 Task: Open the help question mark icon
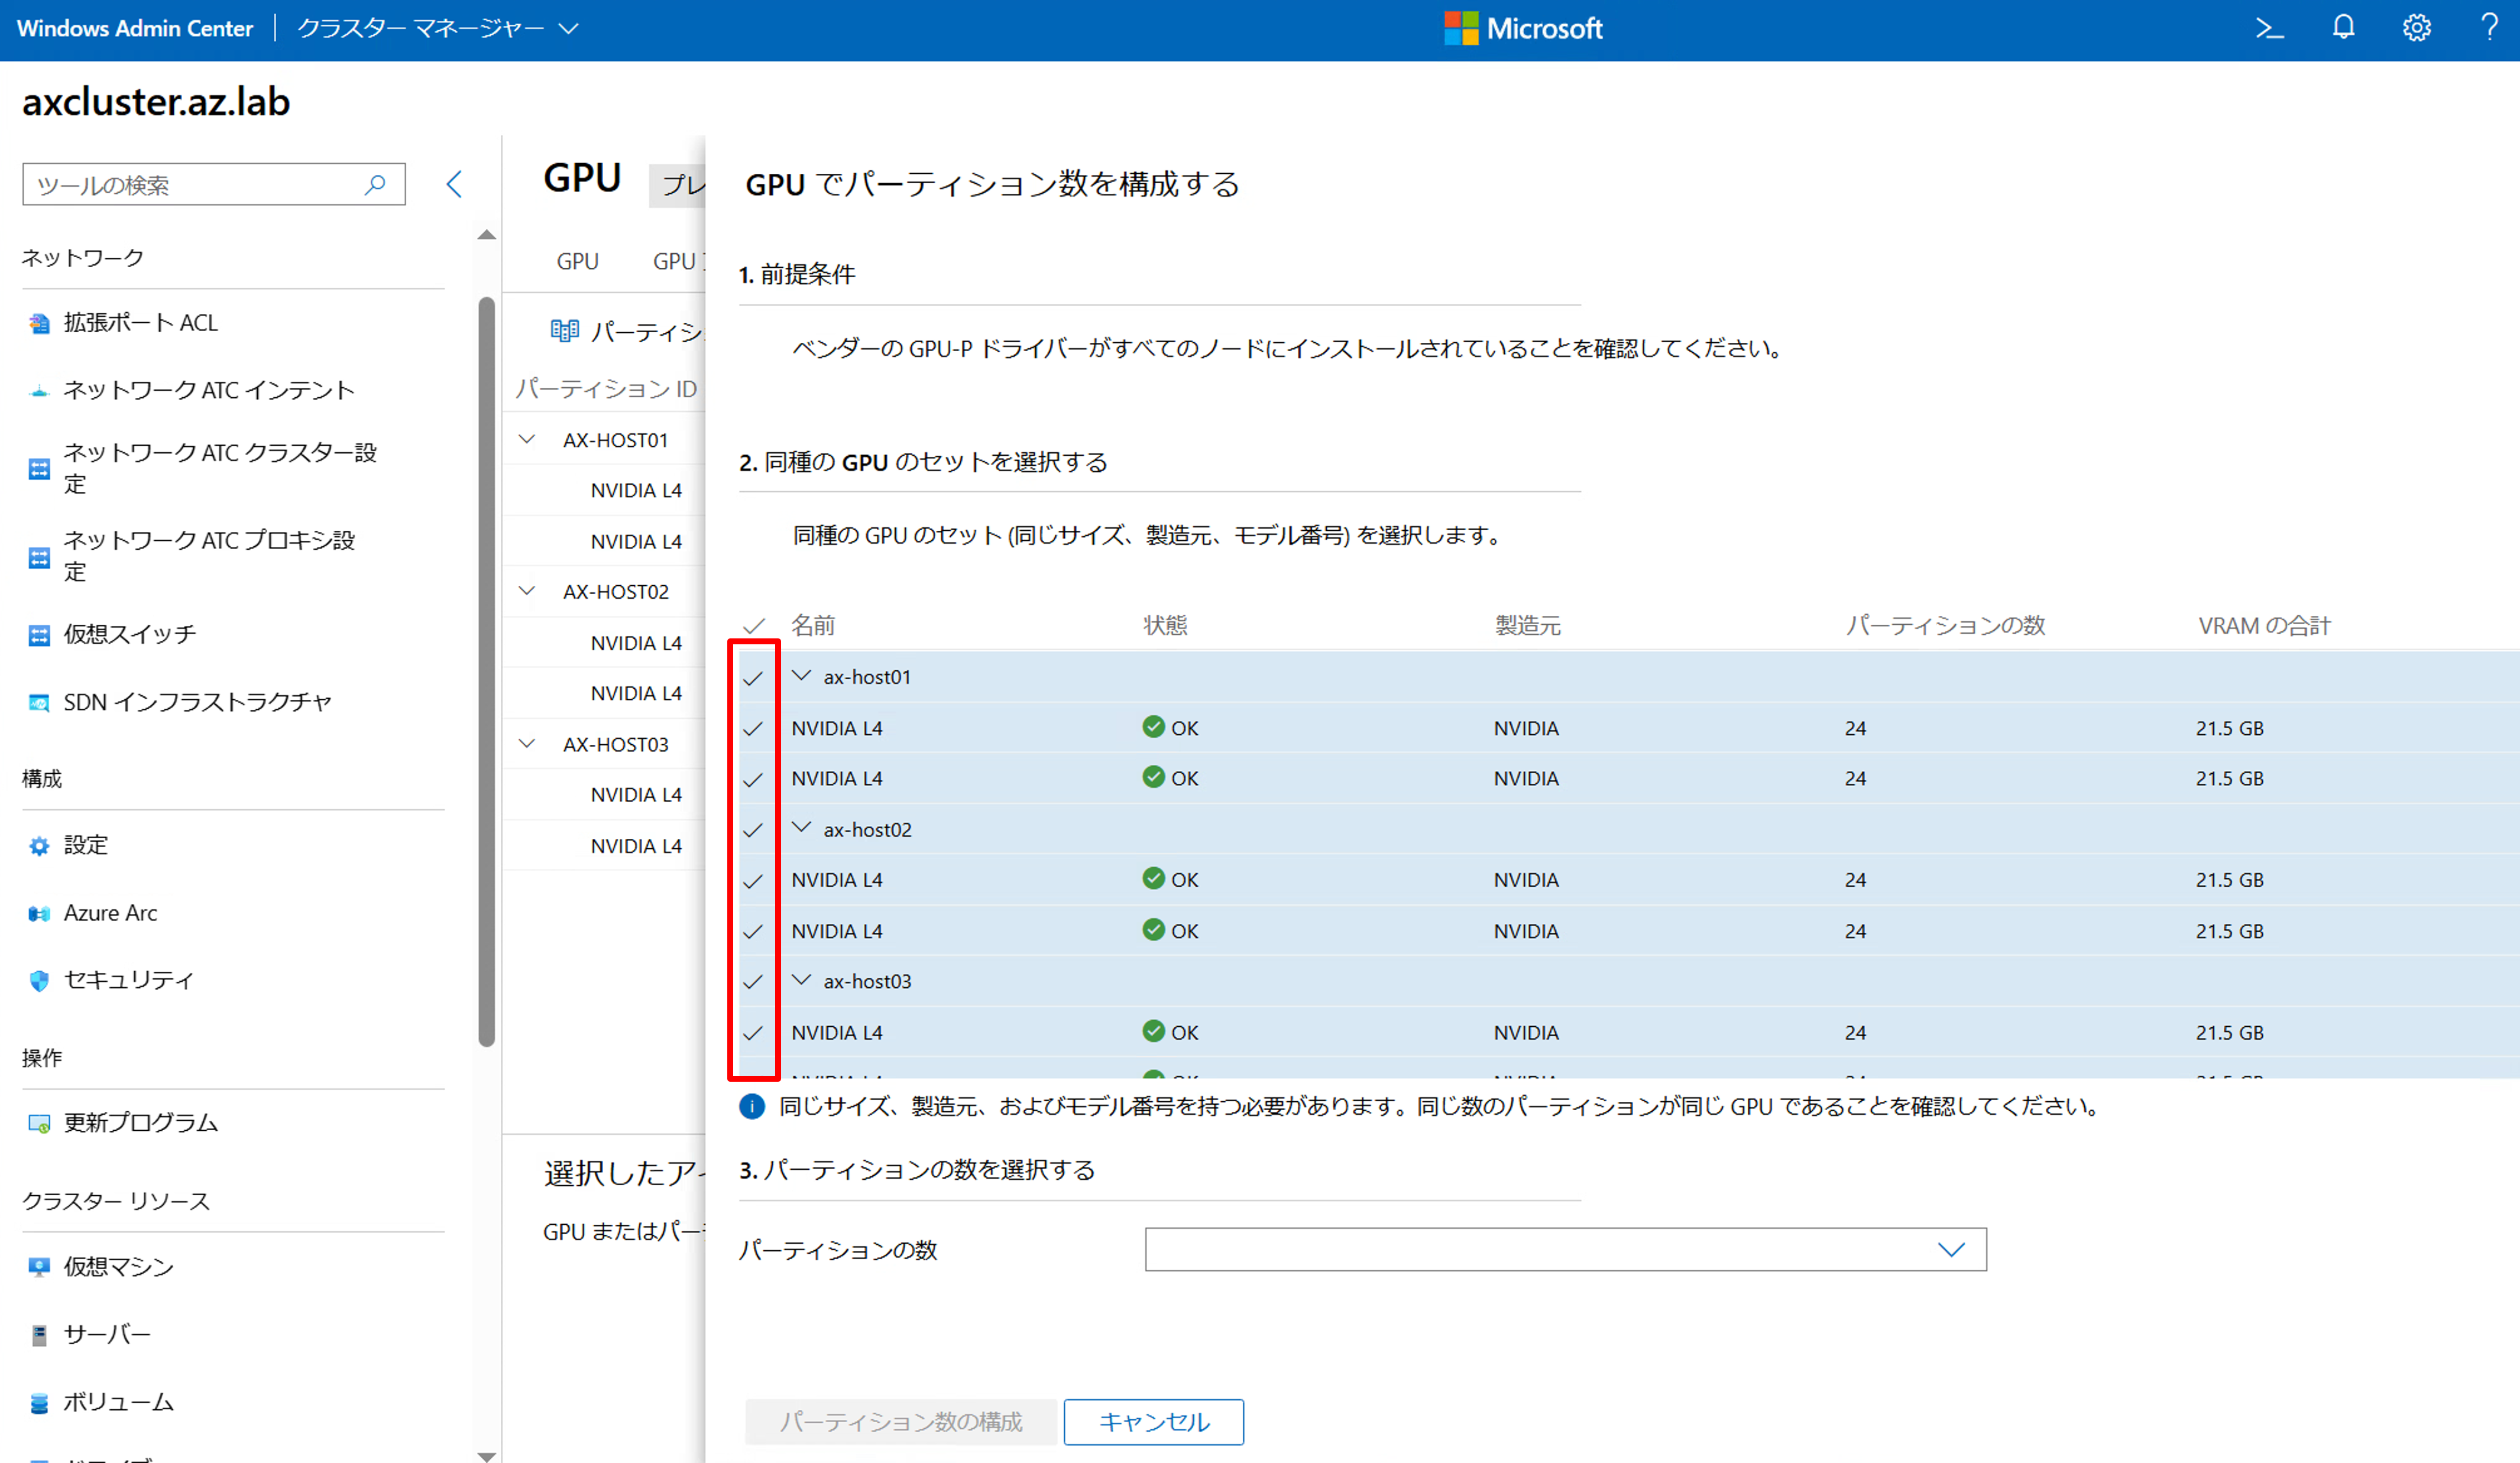(2489, 28)
